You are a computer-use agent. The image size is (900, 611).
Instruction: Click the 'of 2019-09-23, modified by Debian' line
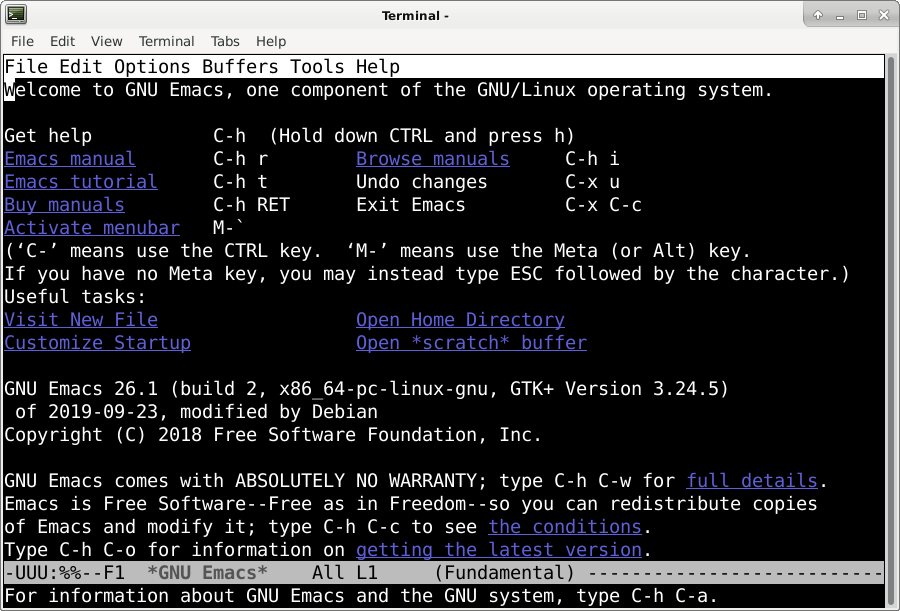pyautogui.click(x=196, y=411)
